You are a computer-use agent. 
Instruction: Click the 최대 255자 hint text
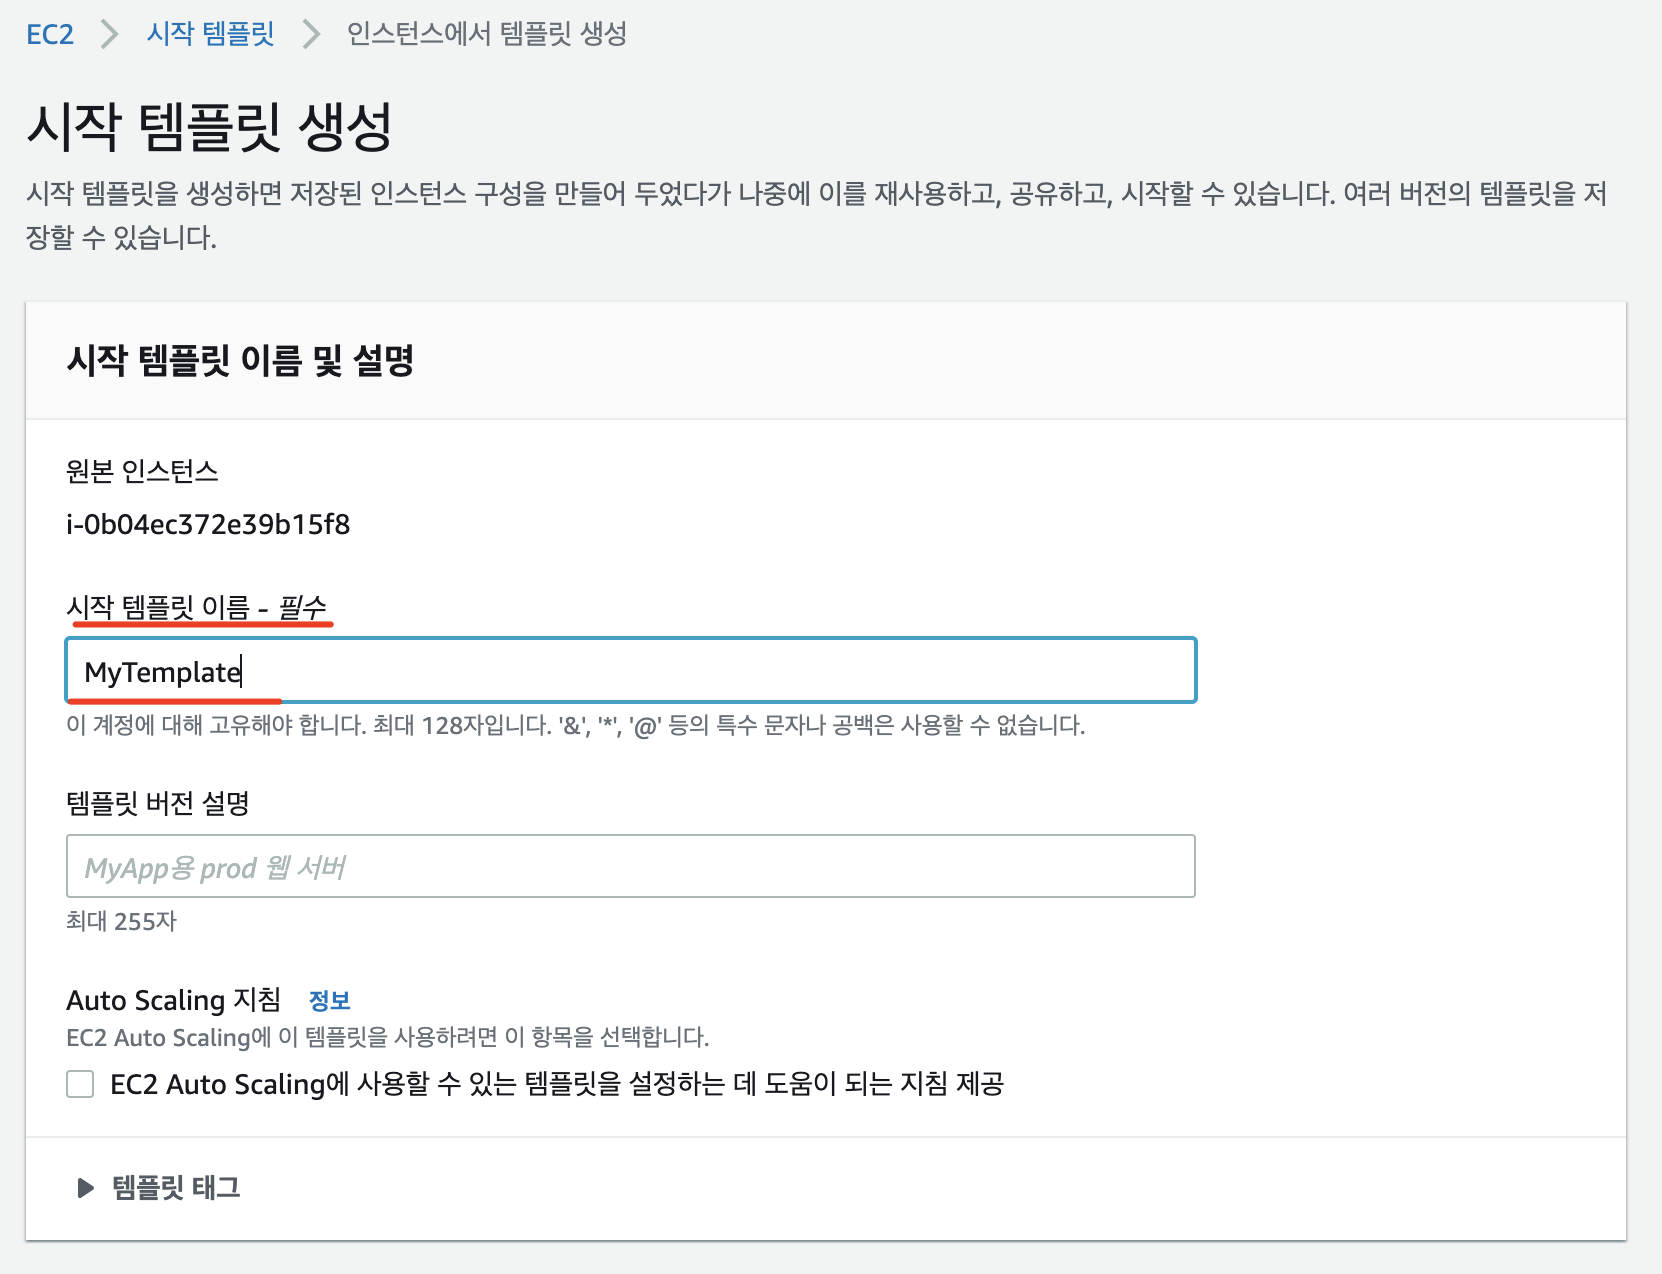tap(121, 921)
